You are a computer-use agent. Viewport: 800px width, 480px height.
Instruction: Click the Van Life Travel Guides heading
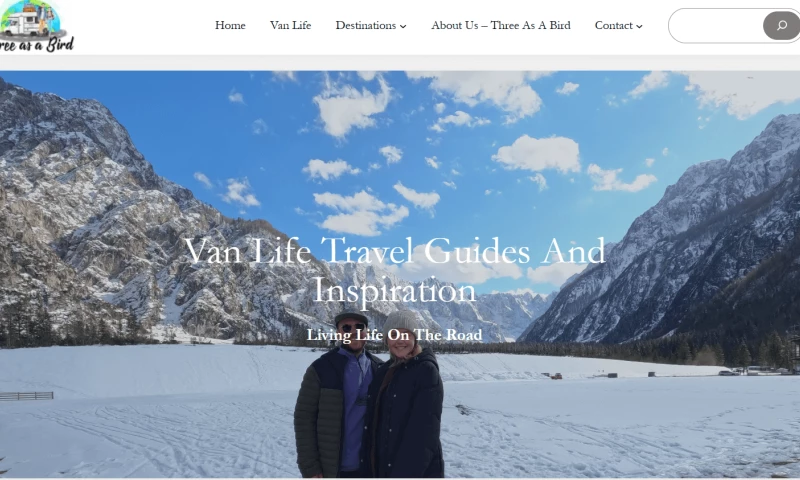pos(394,270)
